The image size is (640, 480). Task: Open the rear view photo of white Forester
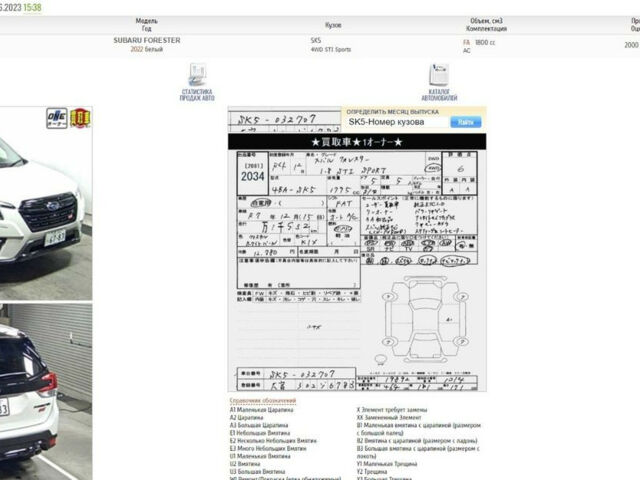coord(46,392)
